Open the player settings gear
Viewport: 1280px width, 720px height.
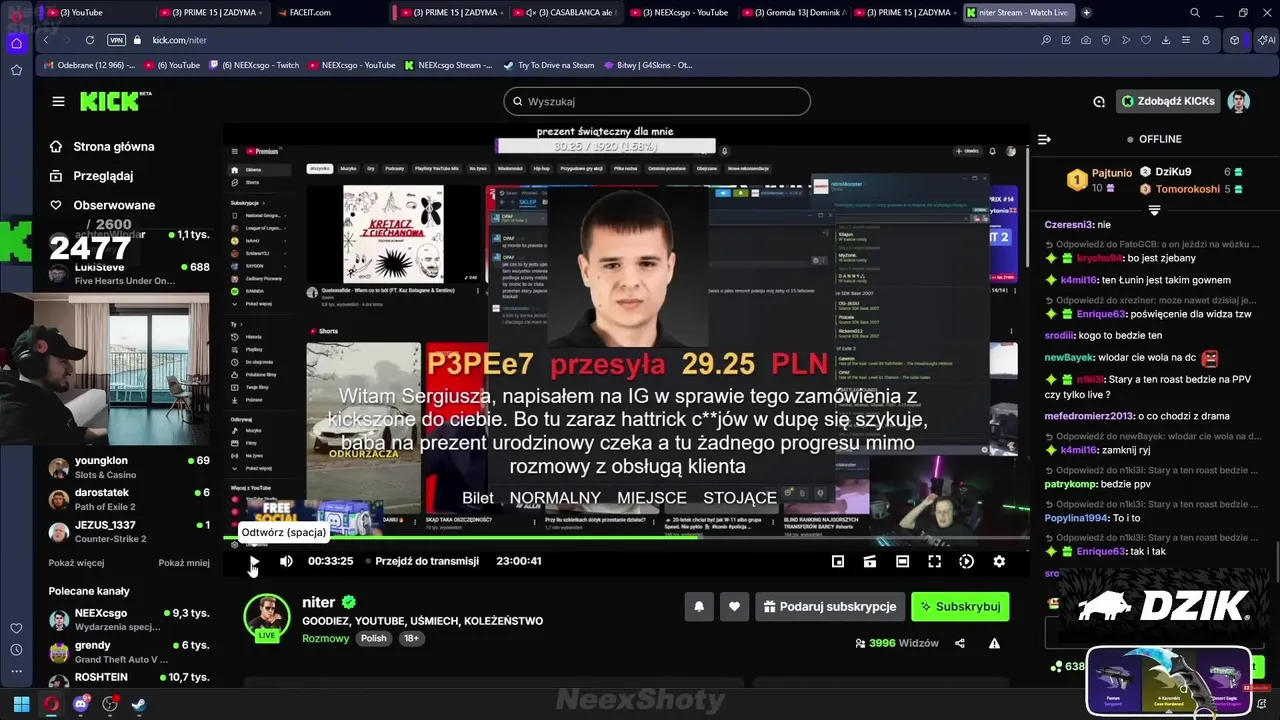tap(999, 562)
